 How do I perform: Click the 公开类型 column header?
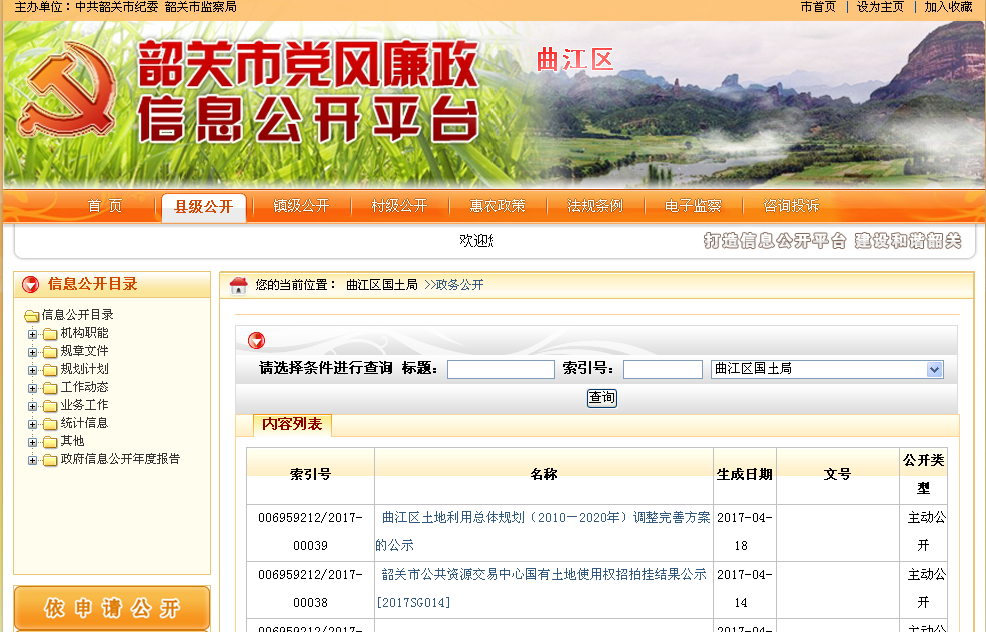(x=923, y=474)
